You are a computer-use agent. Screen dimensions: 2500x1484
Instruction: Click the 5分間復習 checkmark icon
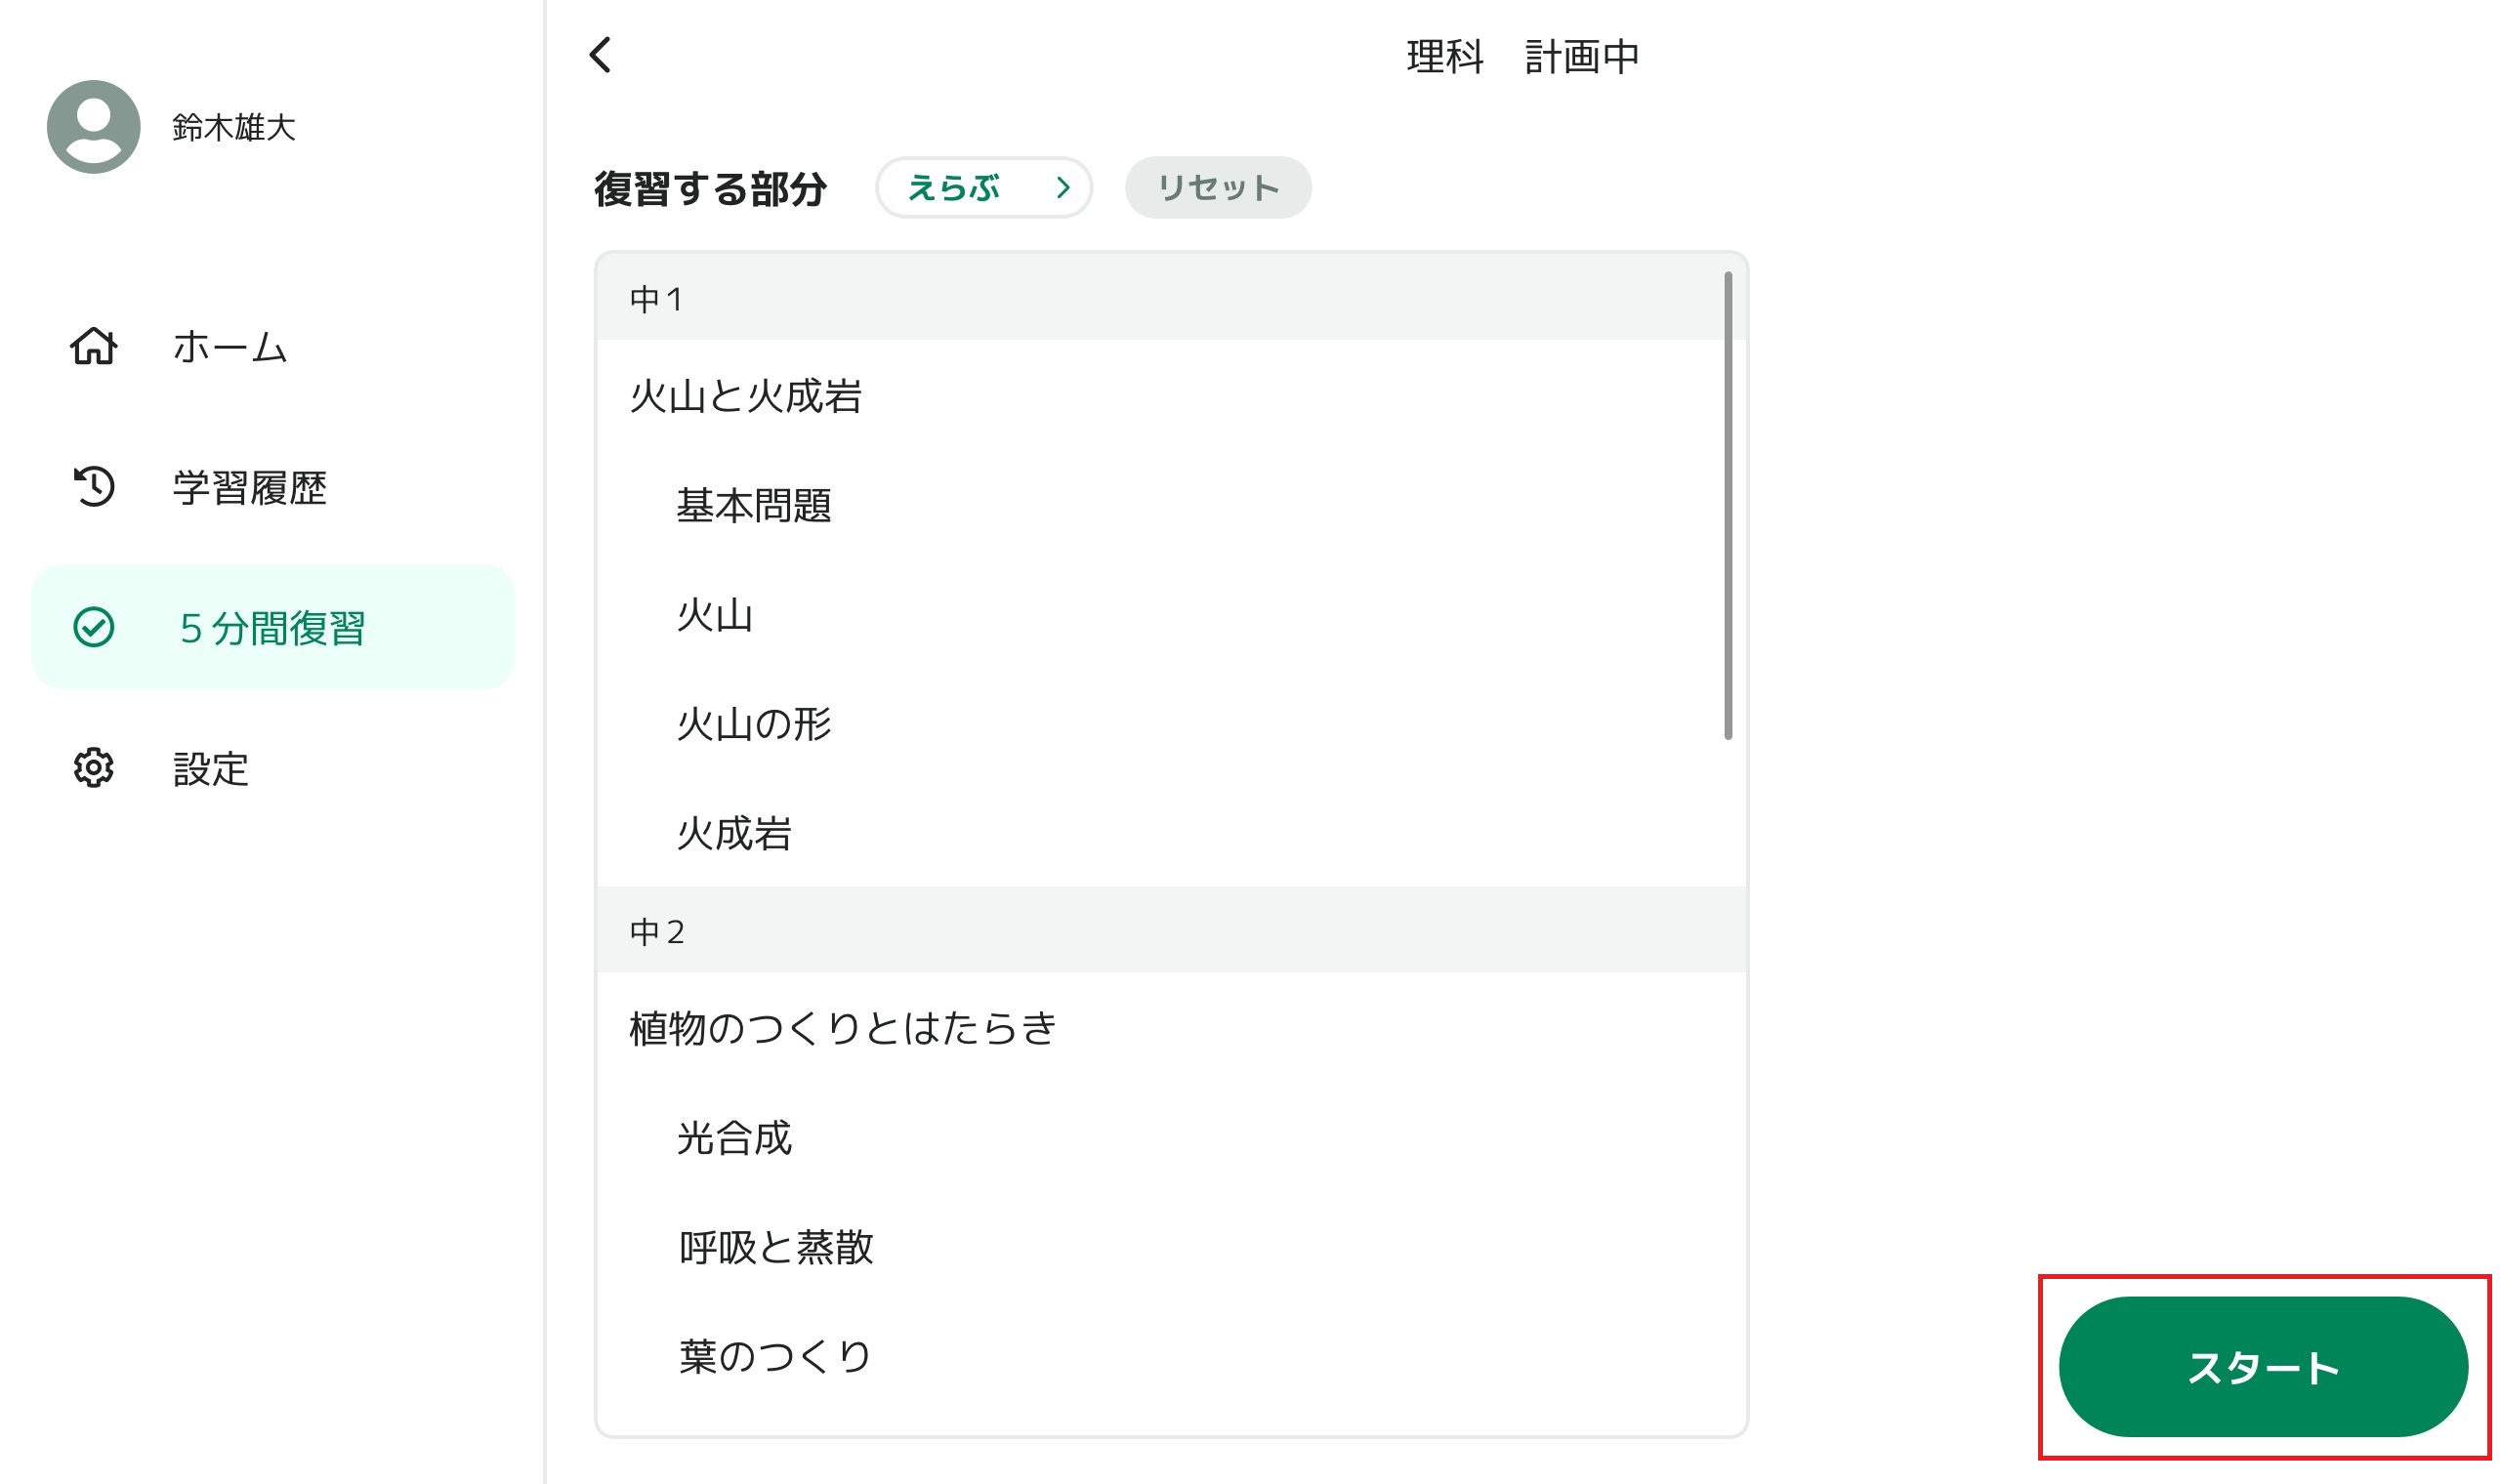click(x=93, y=628)
